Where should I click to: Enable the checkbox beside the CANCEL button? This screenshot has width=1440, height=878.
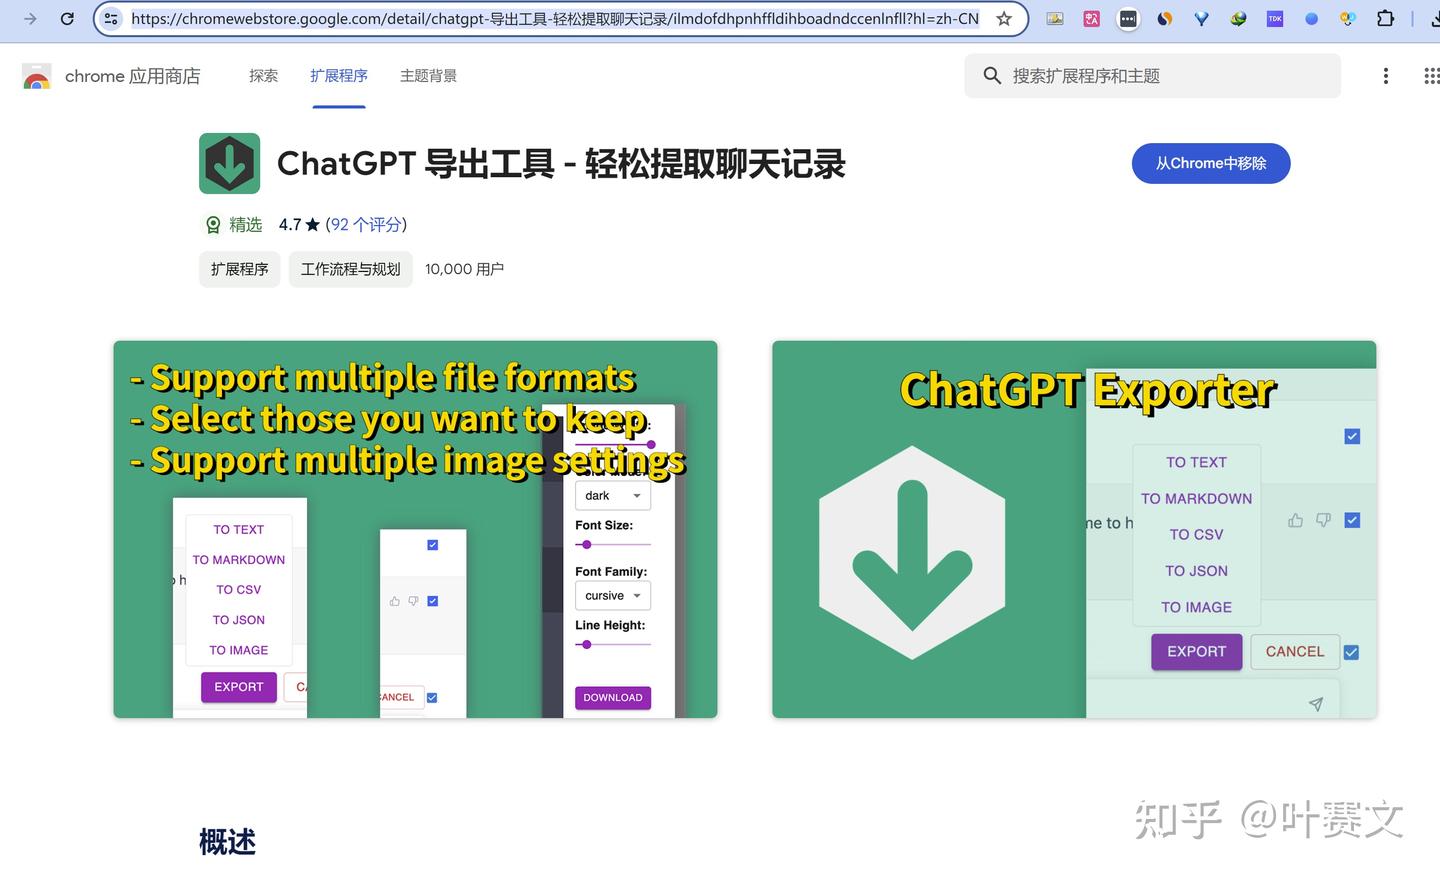tap(1351, 652)
